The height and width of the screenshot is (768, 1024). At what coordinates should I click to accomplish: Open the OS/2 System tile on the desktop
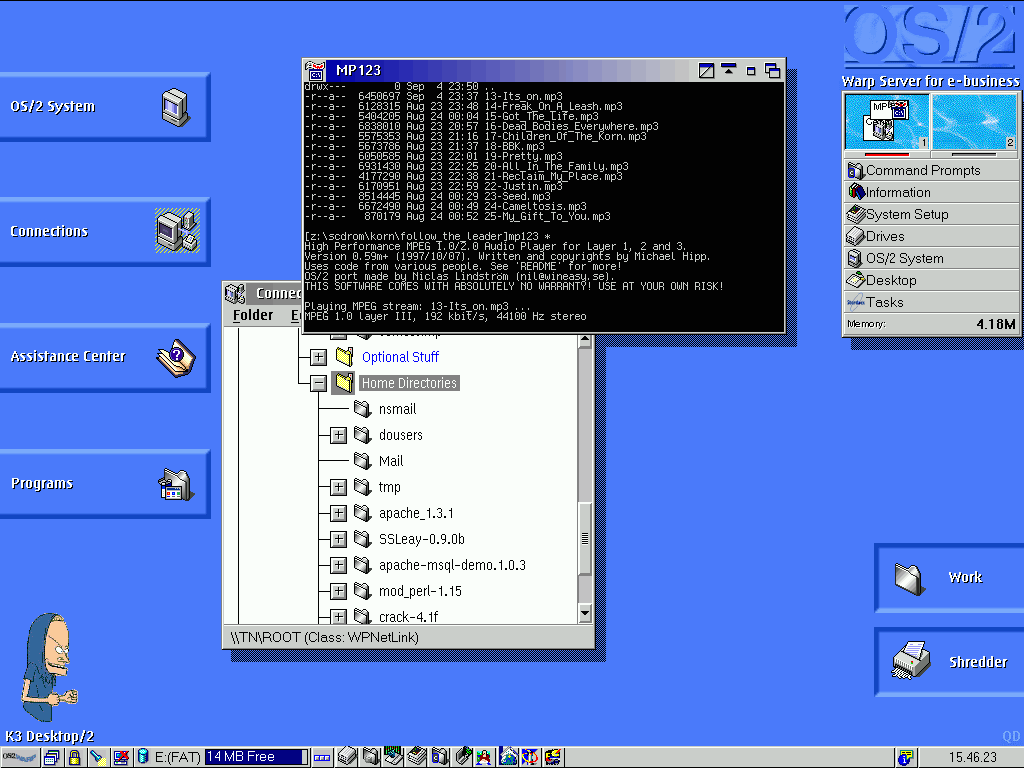(x=104, y=106)
